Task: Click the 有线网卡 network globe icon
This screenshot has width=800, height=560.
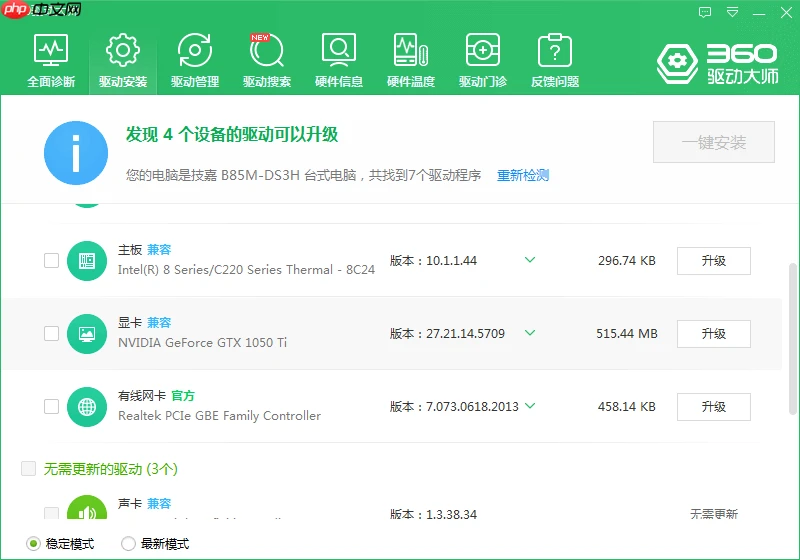Action: click(x=87, y=406)
